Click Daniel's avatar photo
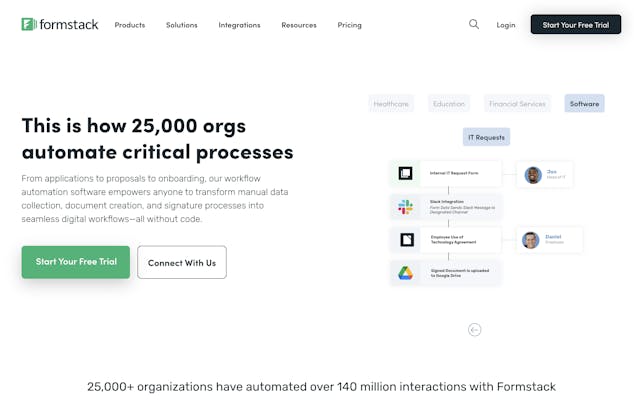 530,240
